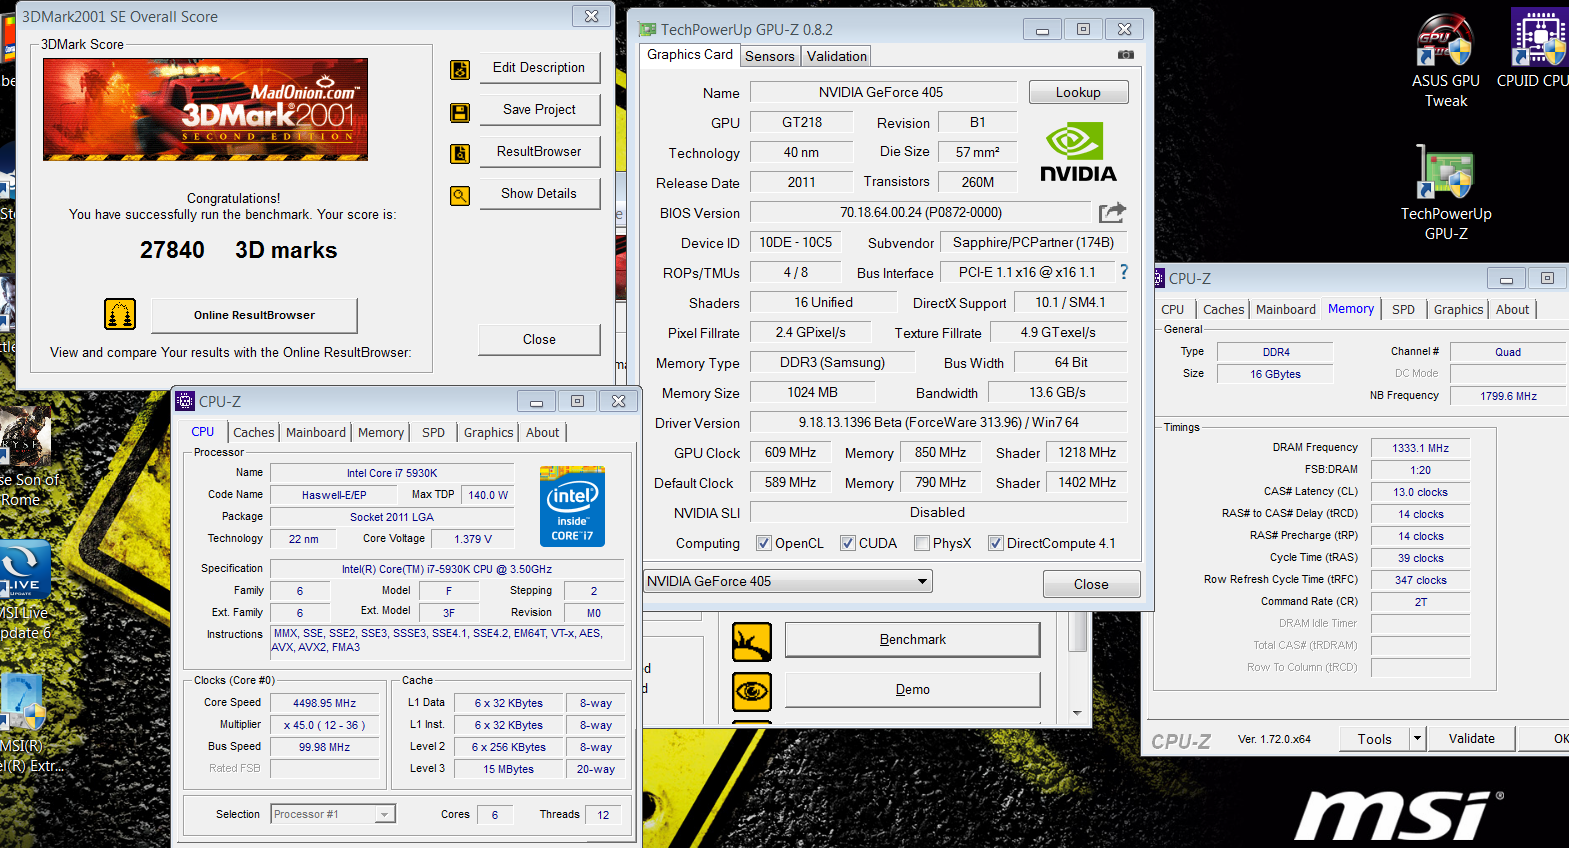Click the Show Details button
The height and width of the screenshot is (848, 1569).
[x=539, y=194]
